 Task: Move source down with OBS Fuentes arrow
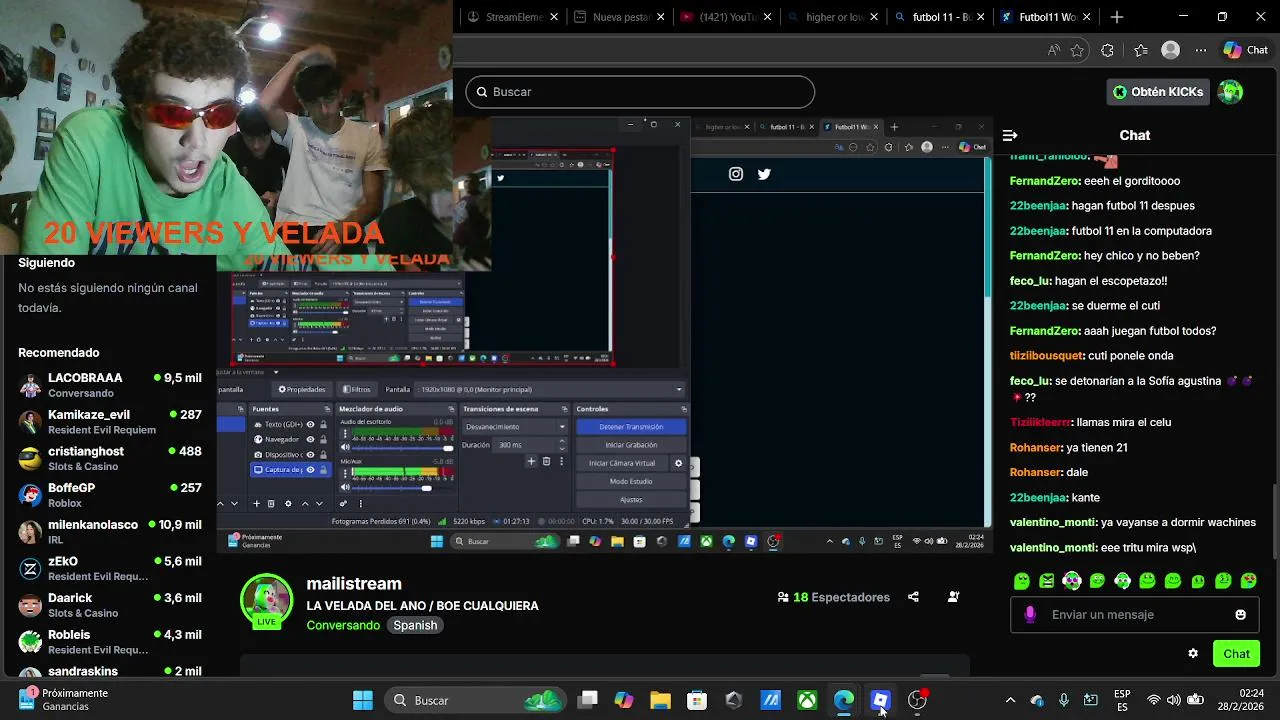tap(319, 503)
